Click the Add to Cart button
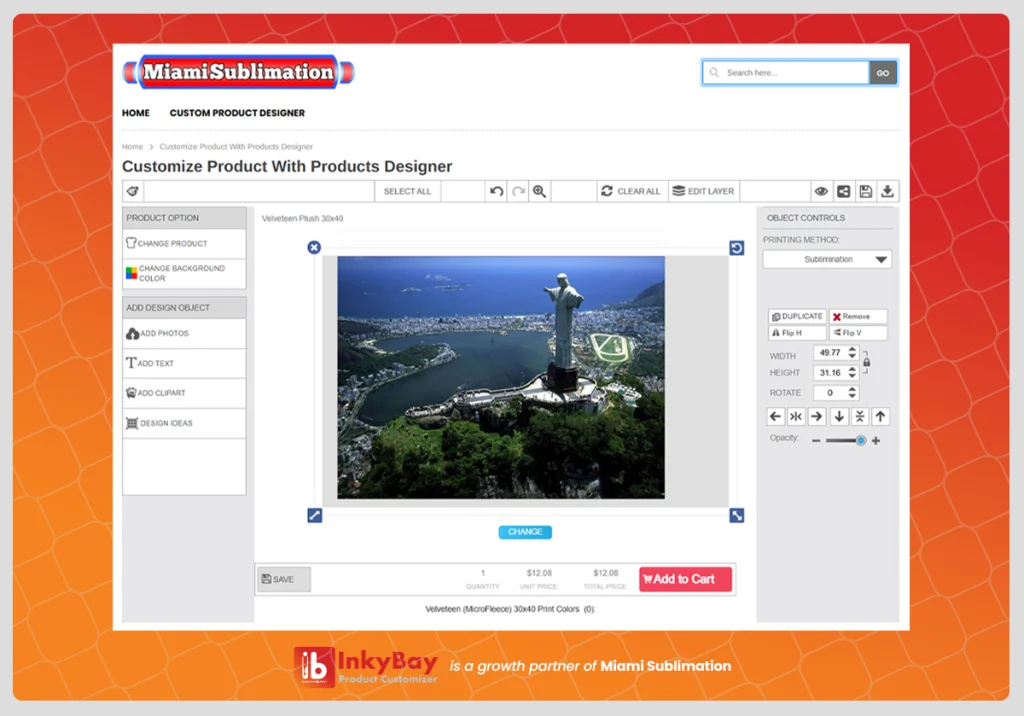Screen dimensions: 1024x716 (685, 579)
